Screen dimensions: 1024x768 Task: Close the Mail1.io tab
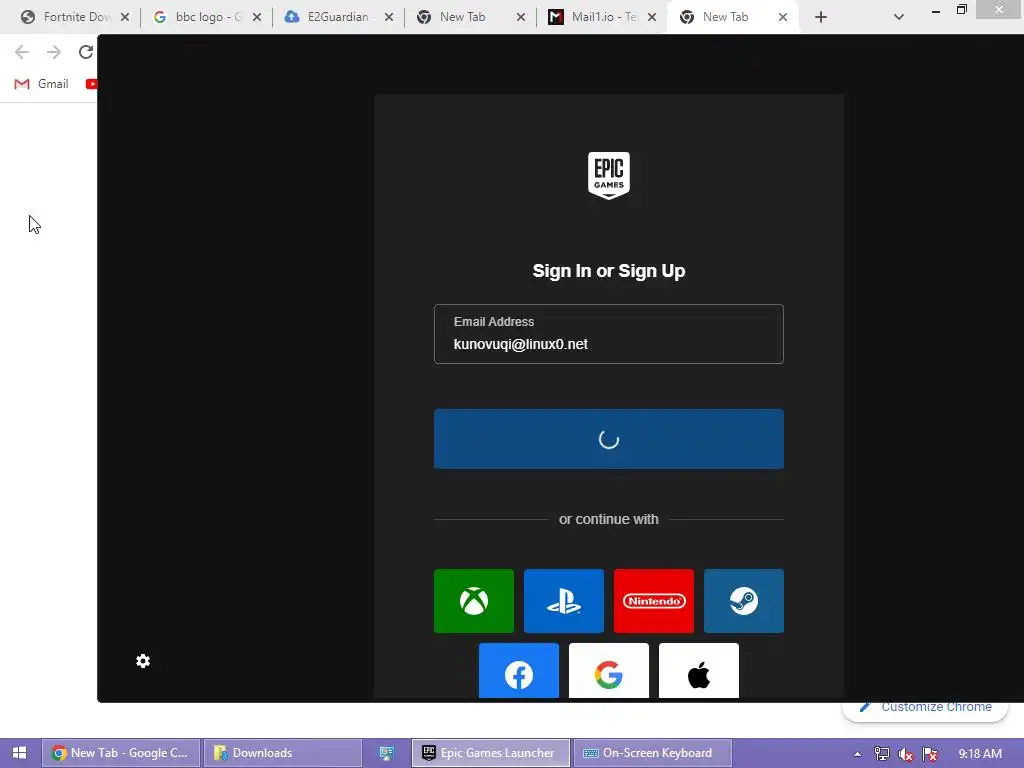pos(652,17)
